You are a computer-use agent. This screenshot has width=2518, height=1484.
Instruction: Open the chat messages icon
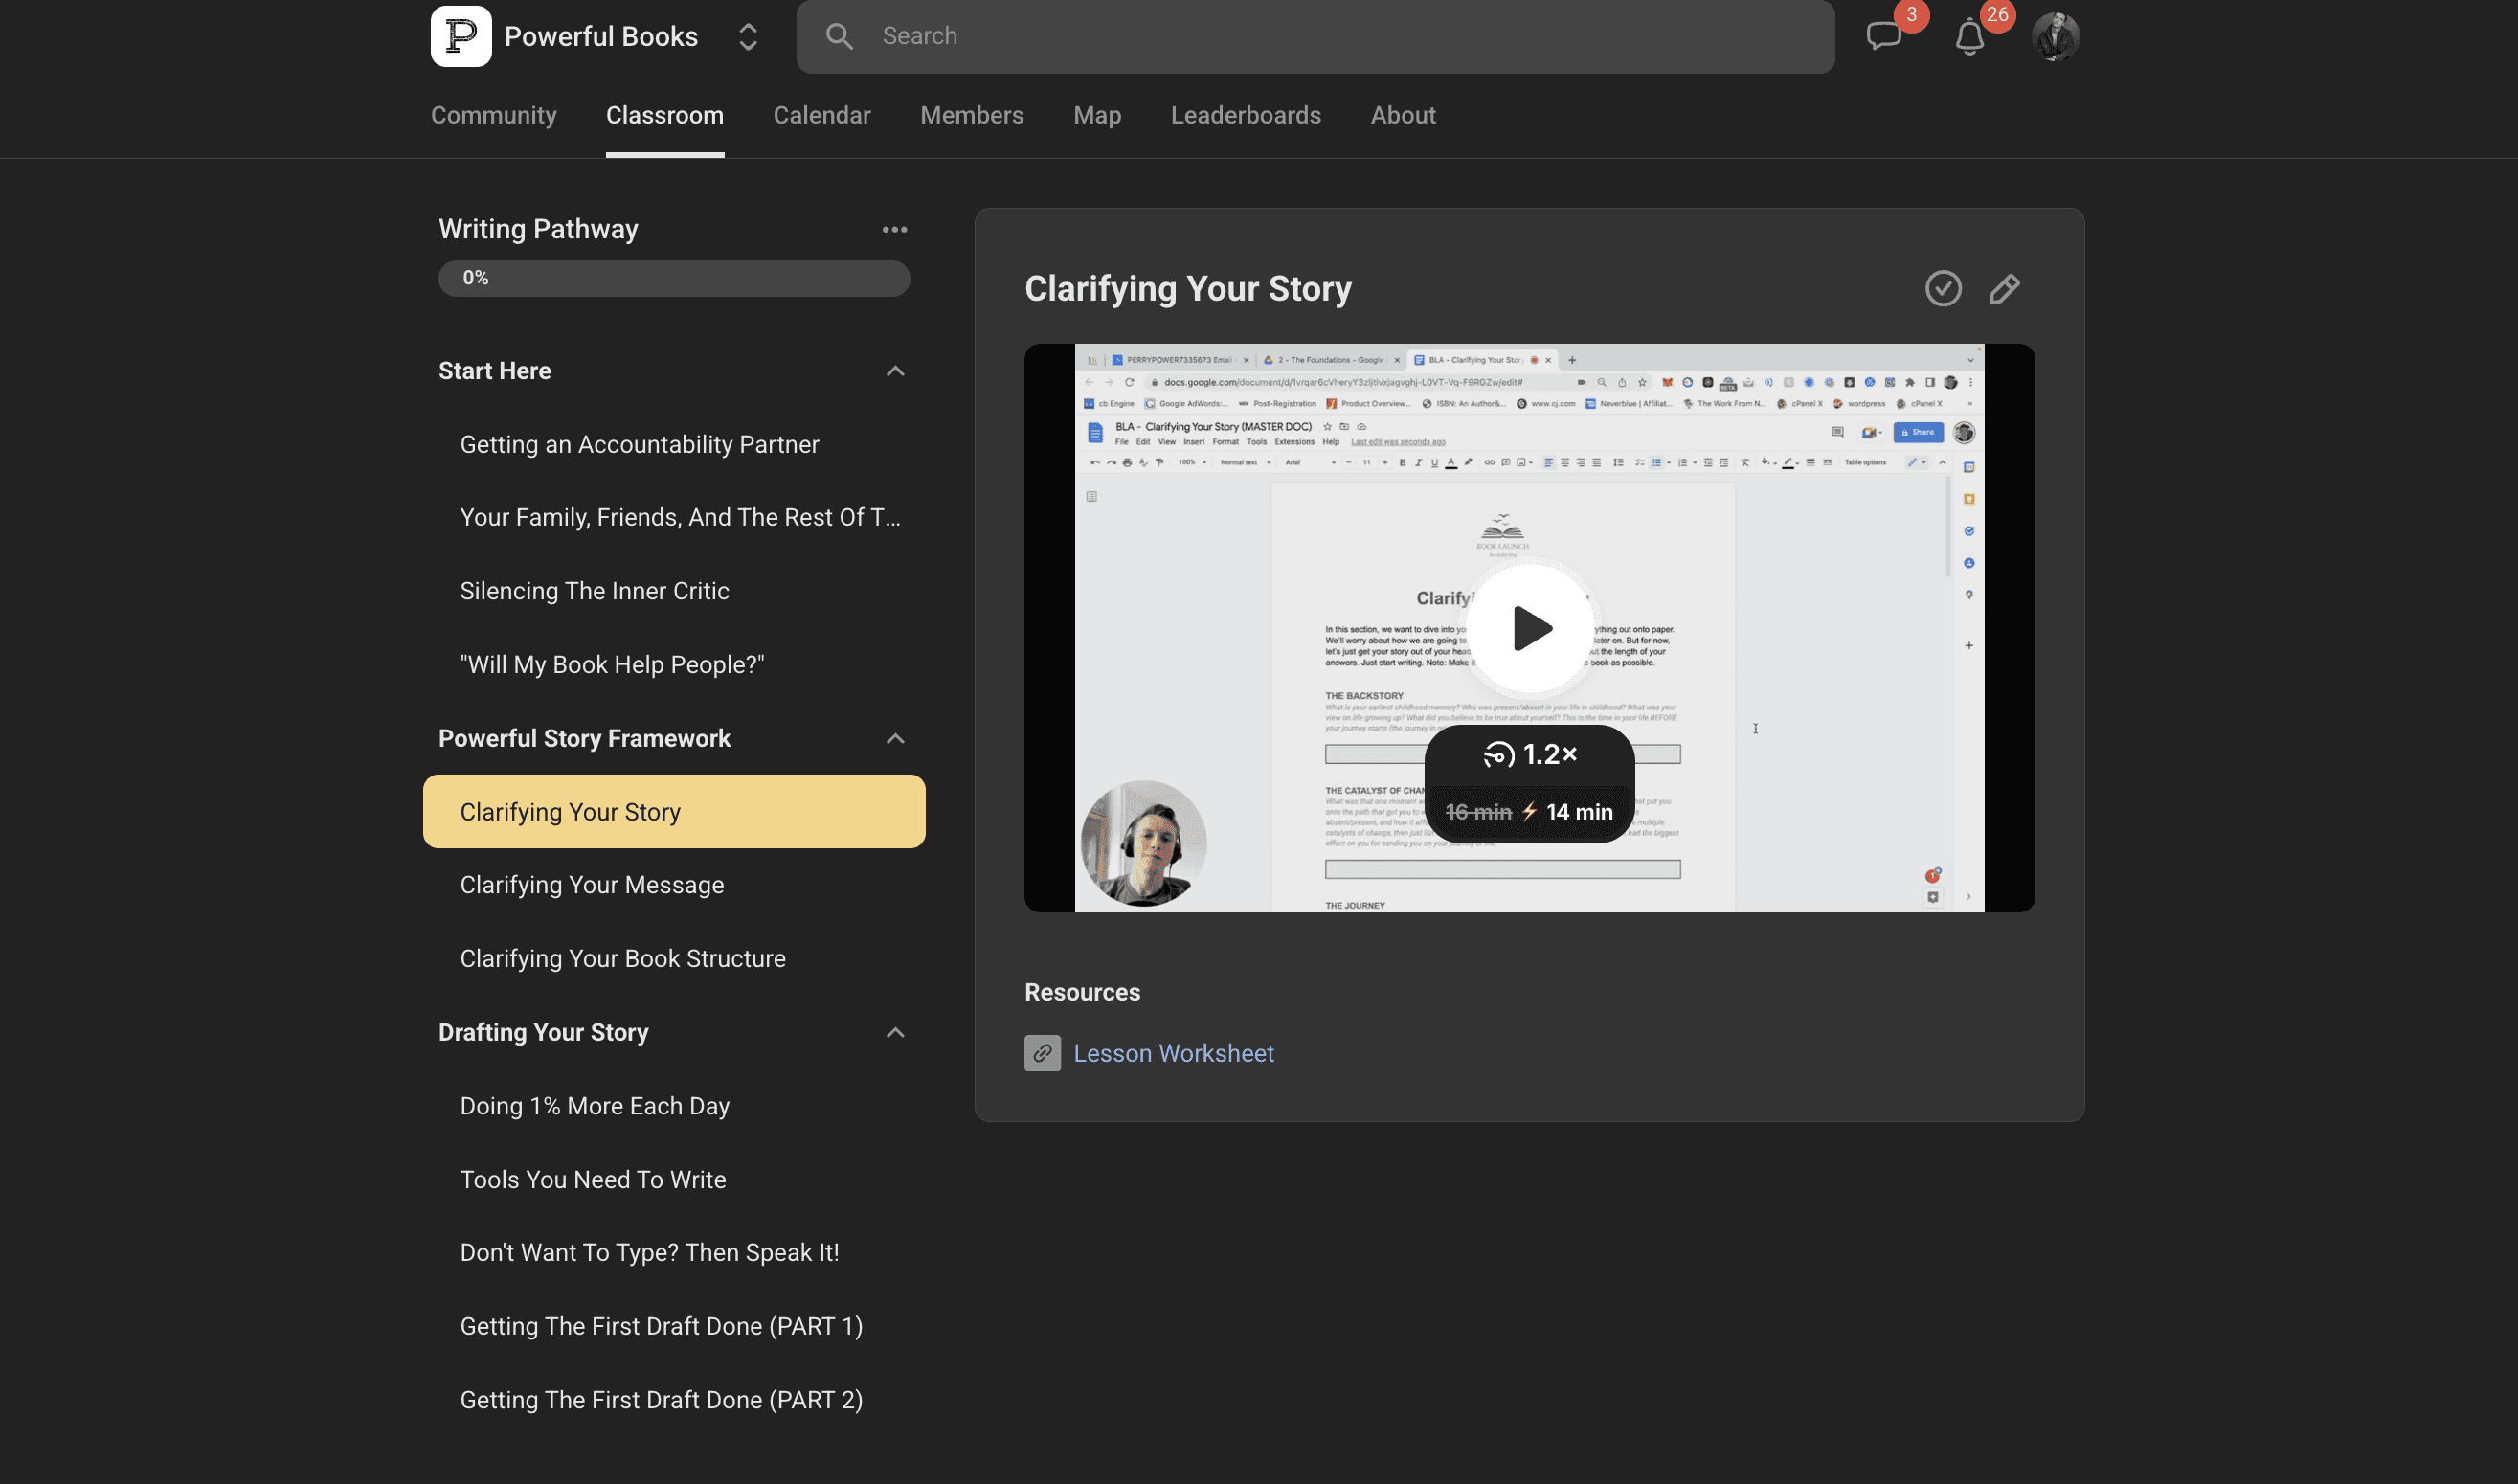point(1883,36)
